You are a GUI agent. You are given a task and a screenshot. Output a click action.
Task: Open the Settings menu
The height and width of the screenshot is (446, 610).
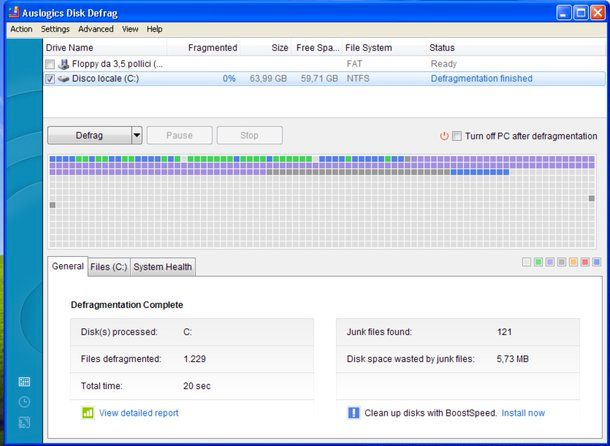[55, 29]
